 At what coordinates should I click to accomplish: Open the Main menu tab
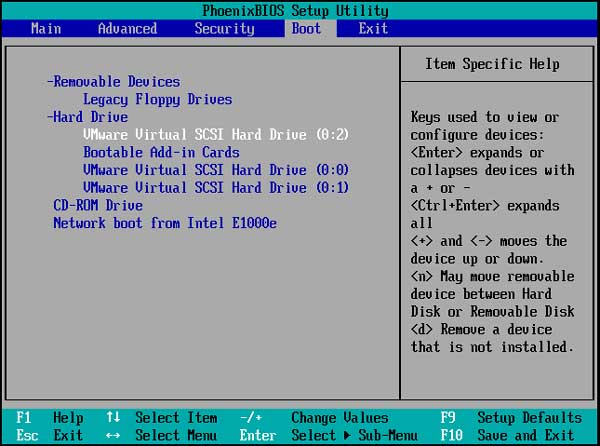46,28
